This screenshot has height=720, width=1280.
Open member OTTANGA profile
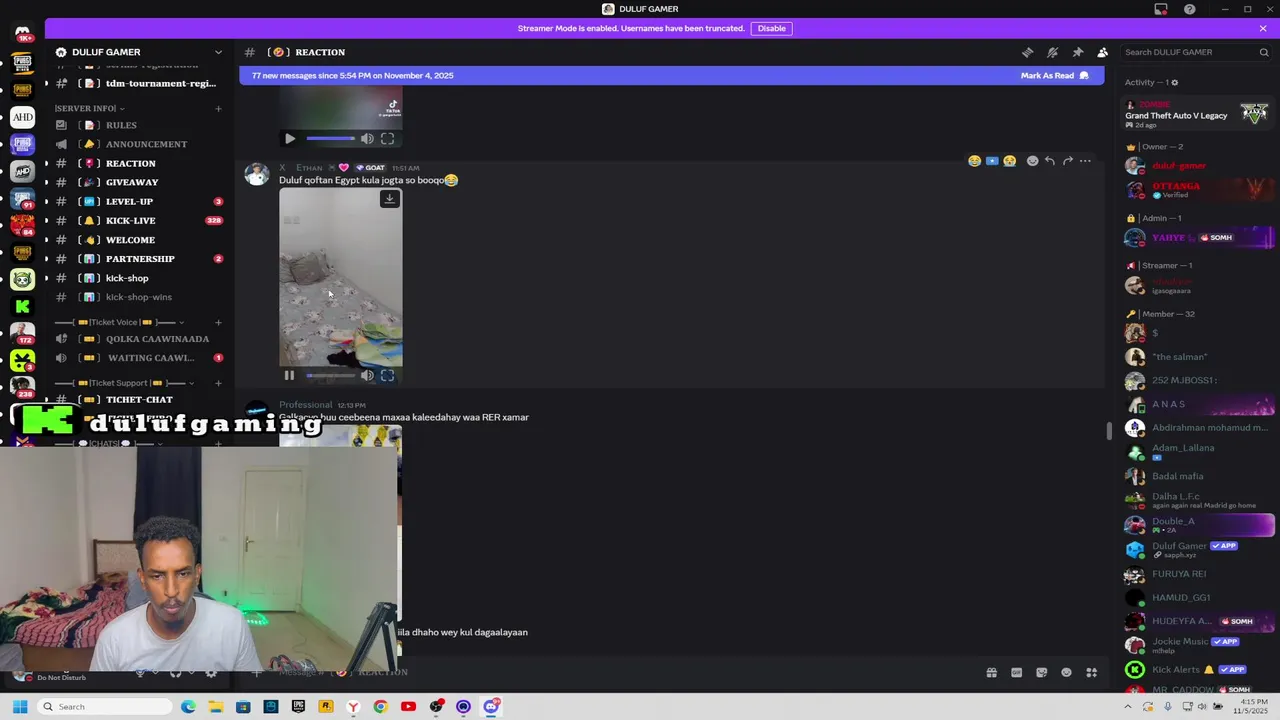[1198, 189]
